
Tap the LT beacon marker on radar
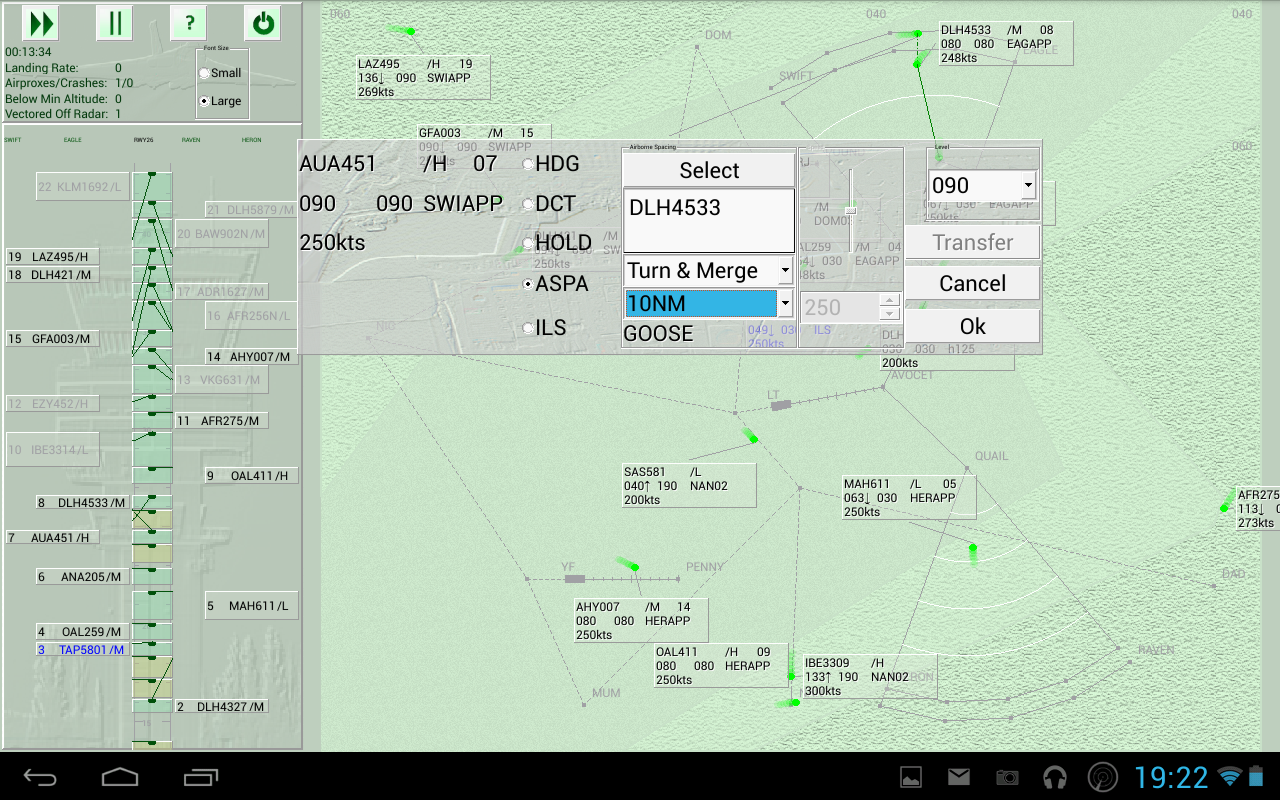point(781,405)
